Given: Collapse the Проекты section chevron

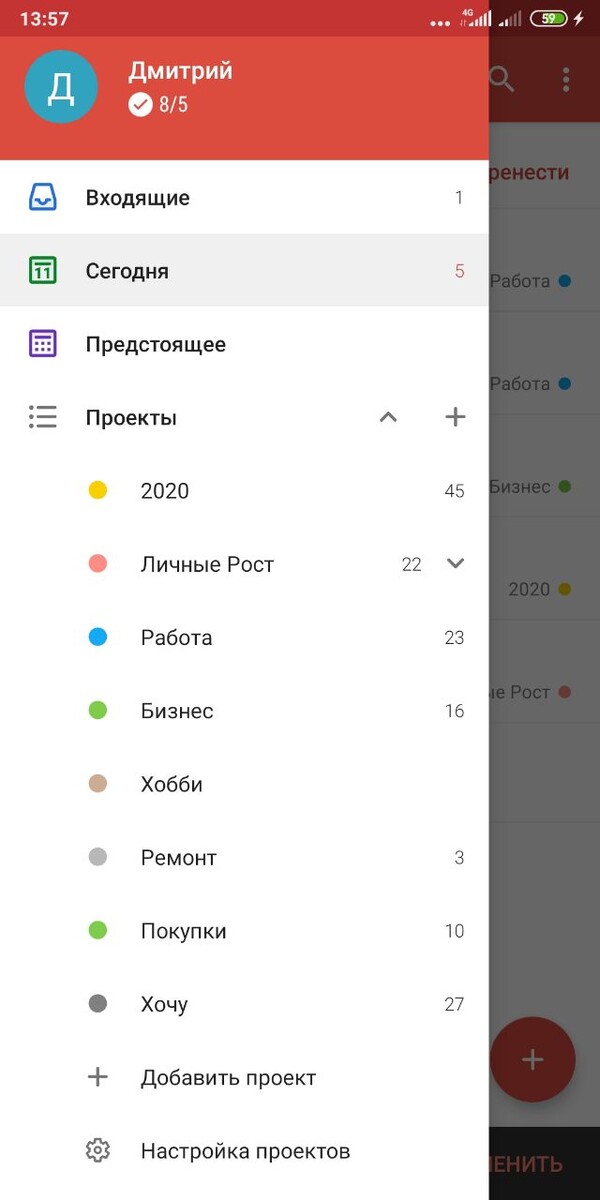Looking at the screenshot, I should (x=388, y=417).
